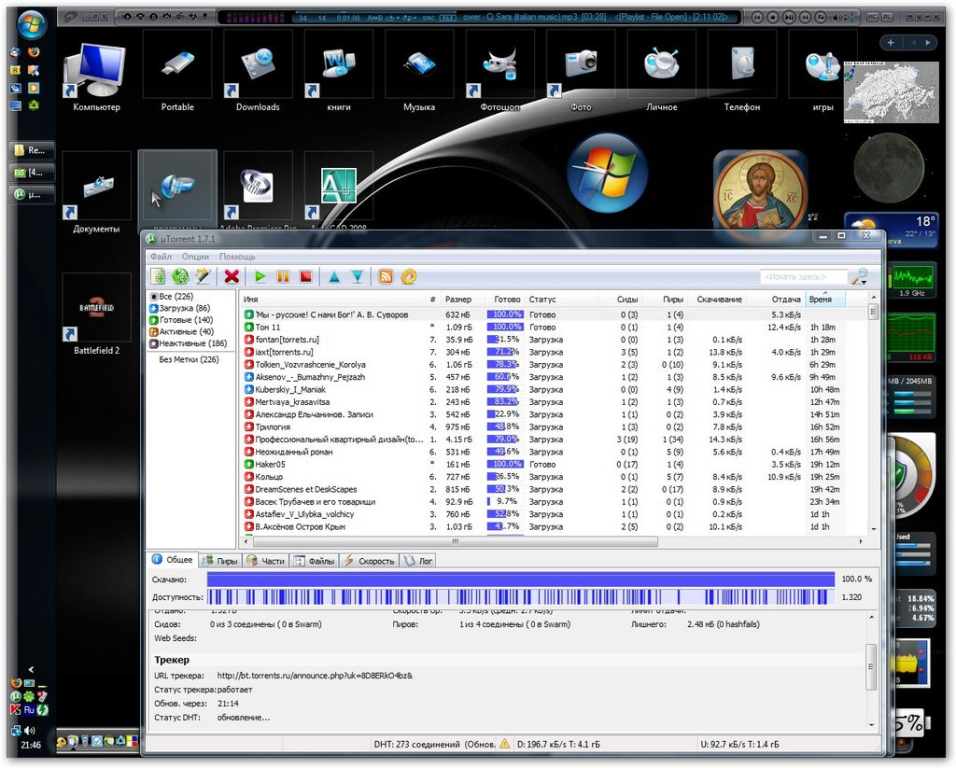Switch to the Общее tab
Viewport: 956px width, 768px height.
tap(173, 560)
